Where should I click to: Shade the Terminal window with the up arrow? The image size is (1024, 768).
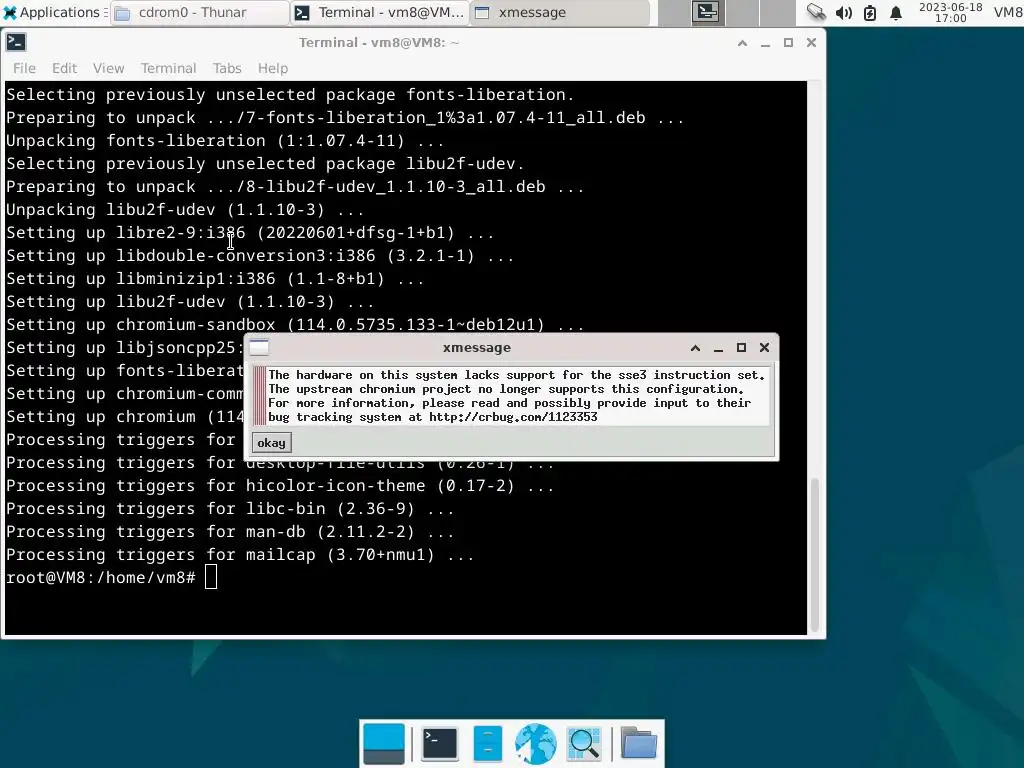click(x=743, y=42)
